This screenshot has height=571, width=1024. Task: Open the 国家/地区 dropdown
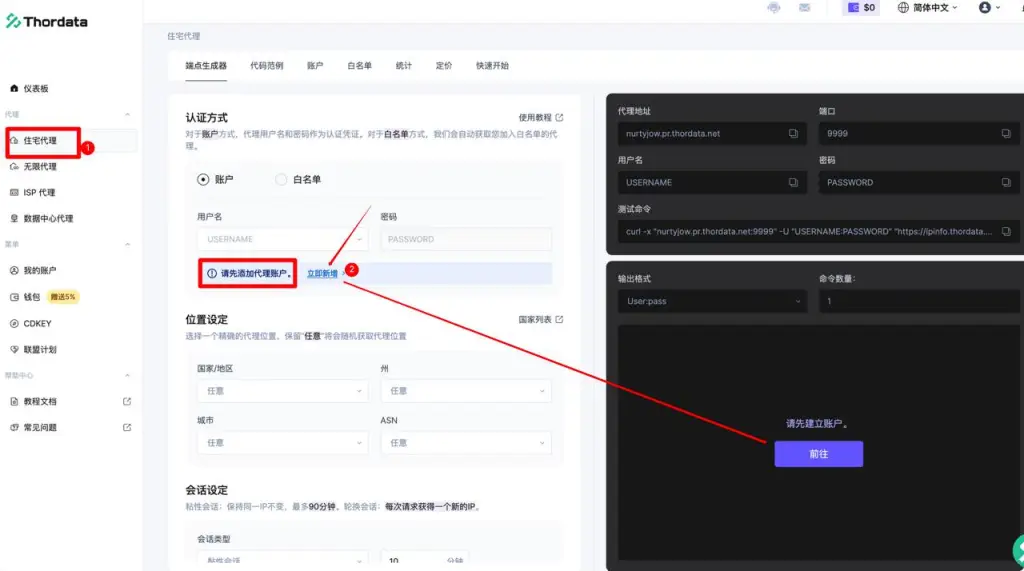[x=282, y=391]
